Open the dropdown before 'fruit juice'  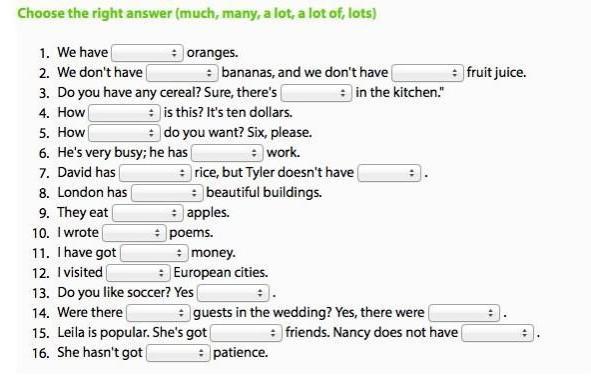(x=428, y=73)
